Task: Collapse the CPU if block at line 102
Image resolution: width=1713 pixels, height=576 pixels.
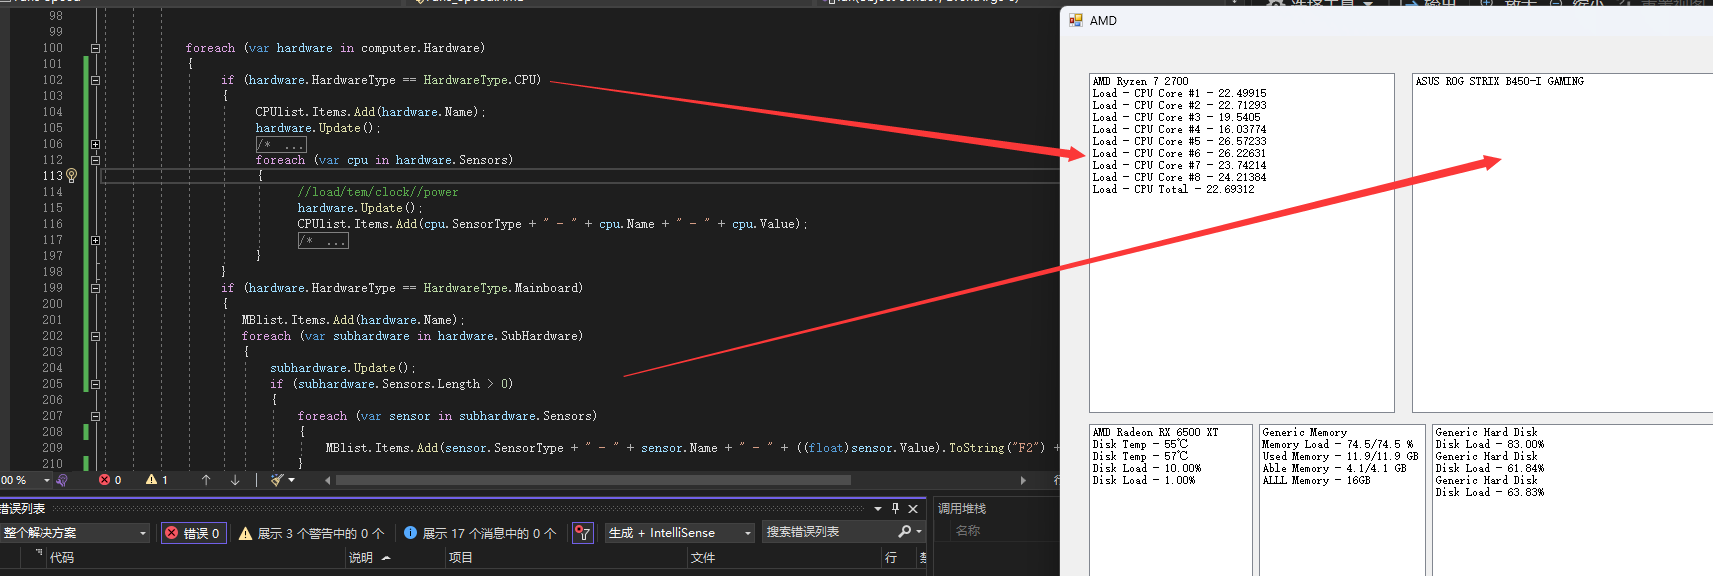Action: click(x=95, y=80)
